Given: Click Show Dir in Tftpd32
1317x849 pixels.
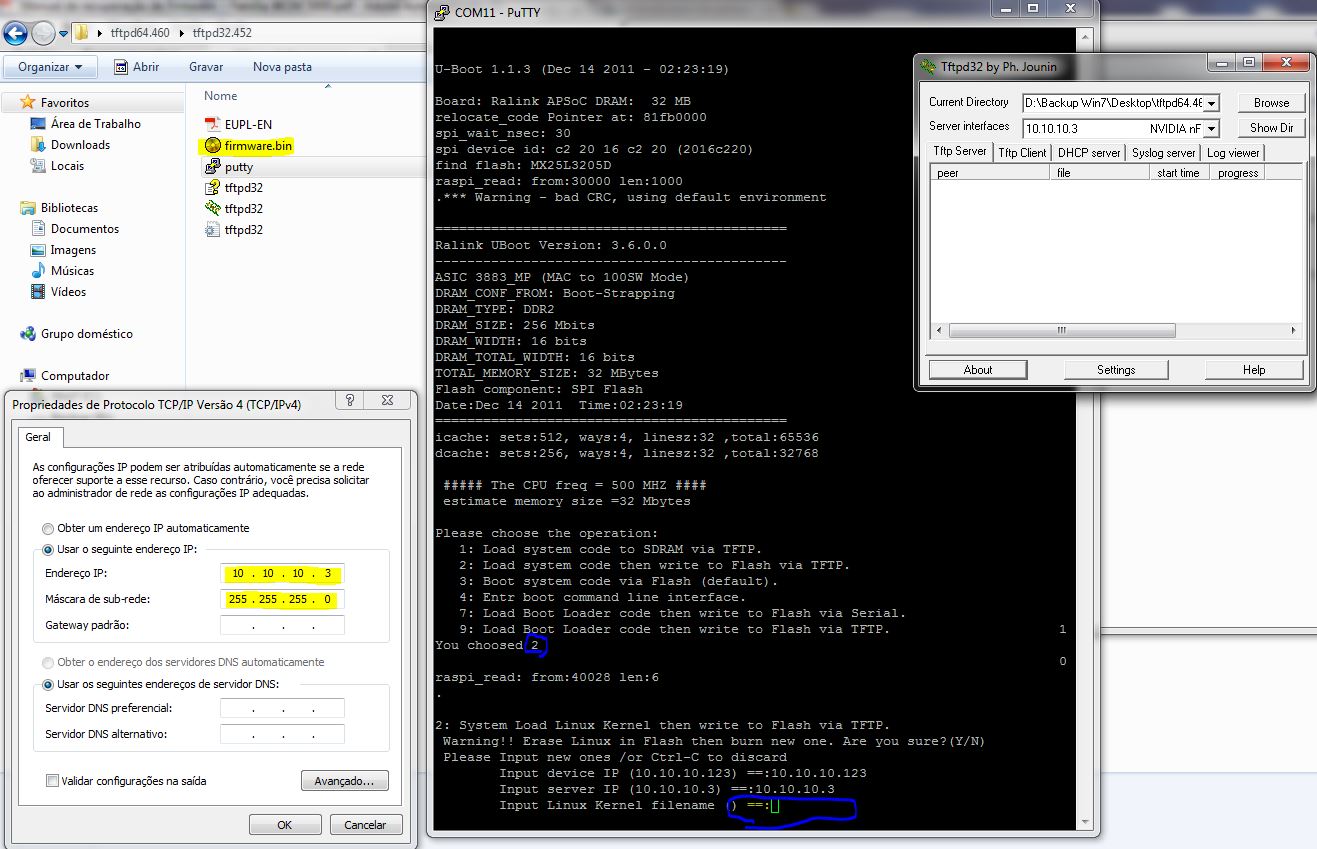Looking at the screenshot, I should pyautogui.click(x=1271, y=128).
